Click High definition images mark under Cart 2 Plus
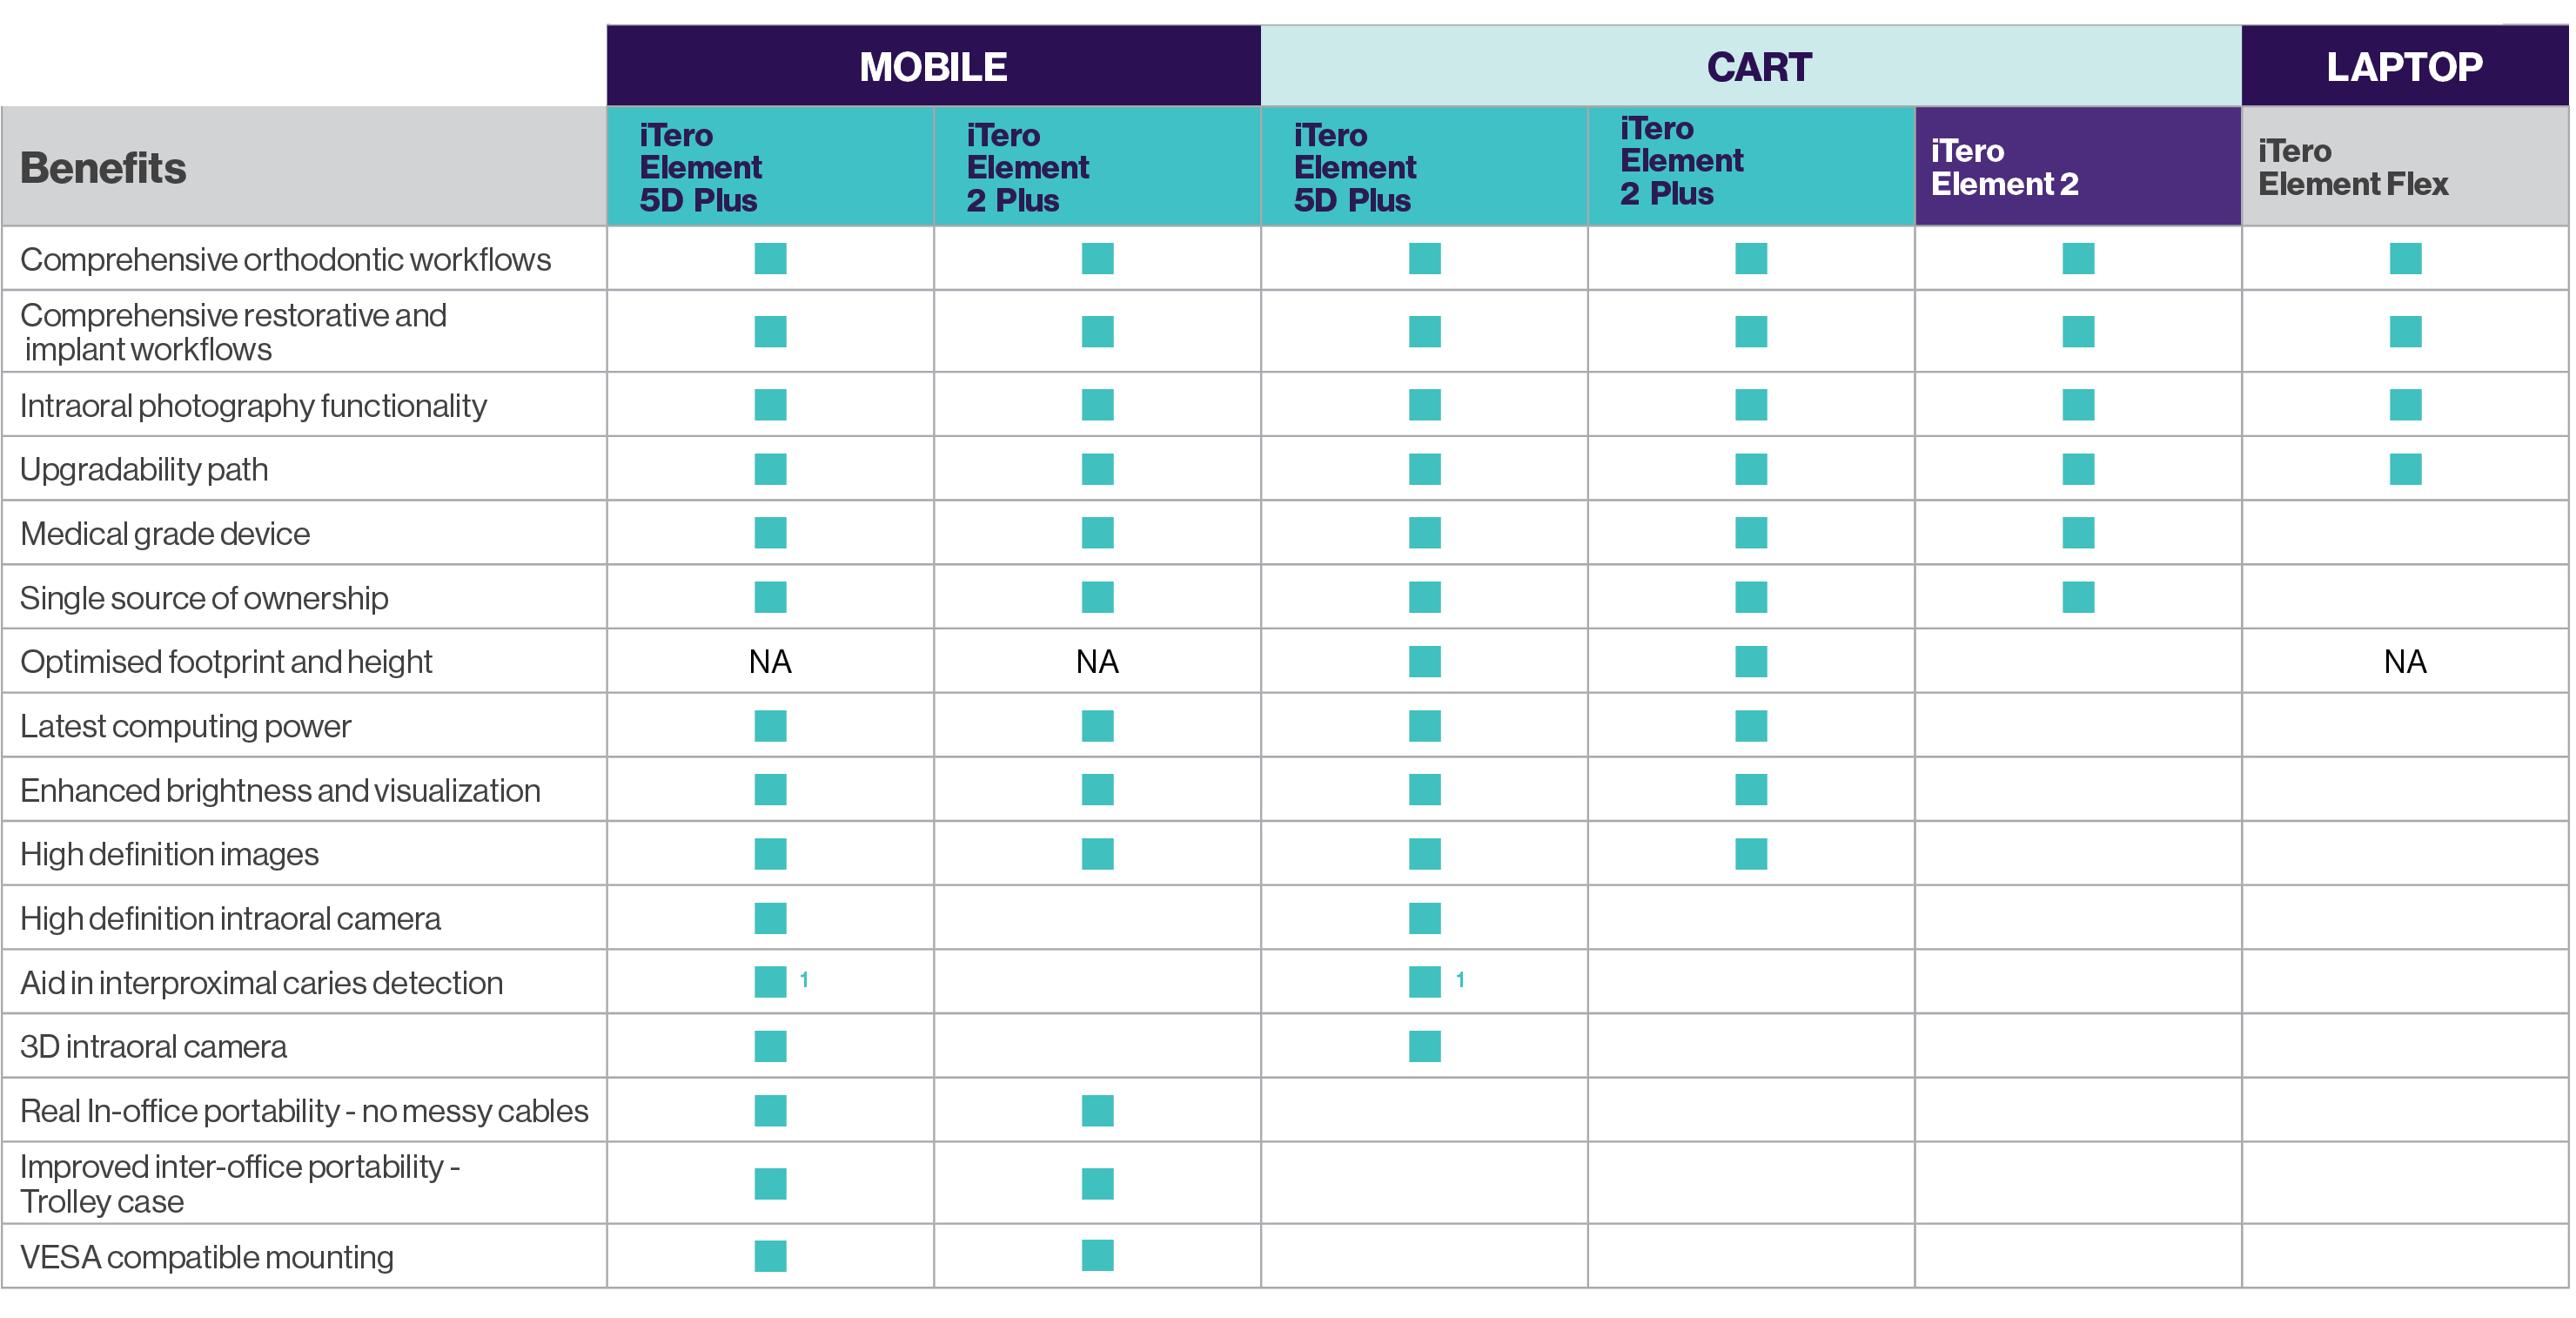The width and height of the screenshot is (2576, 1318). click(x=1750, y=854)
